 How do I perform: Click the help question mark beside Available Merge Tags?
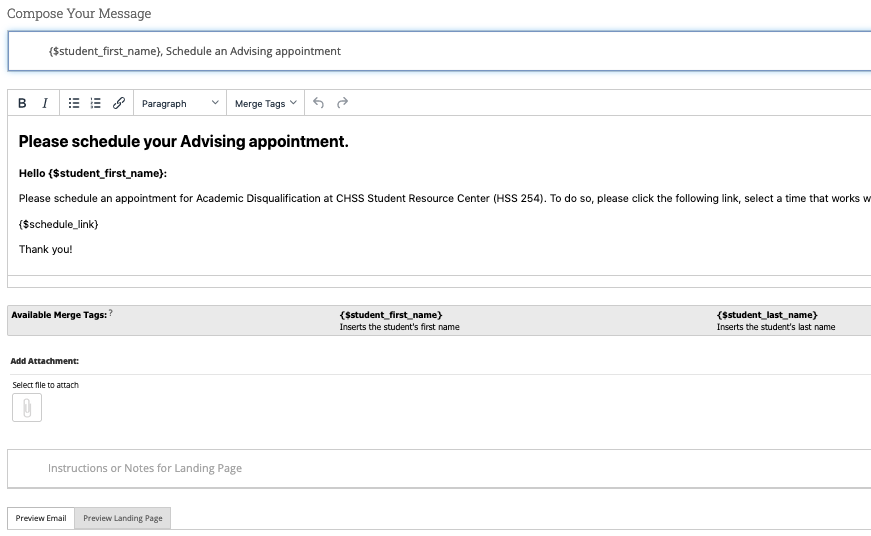111,313
